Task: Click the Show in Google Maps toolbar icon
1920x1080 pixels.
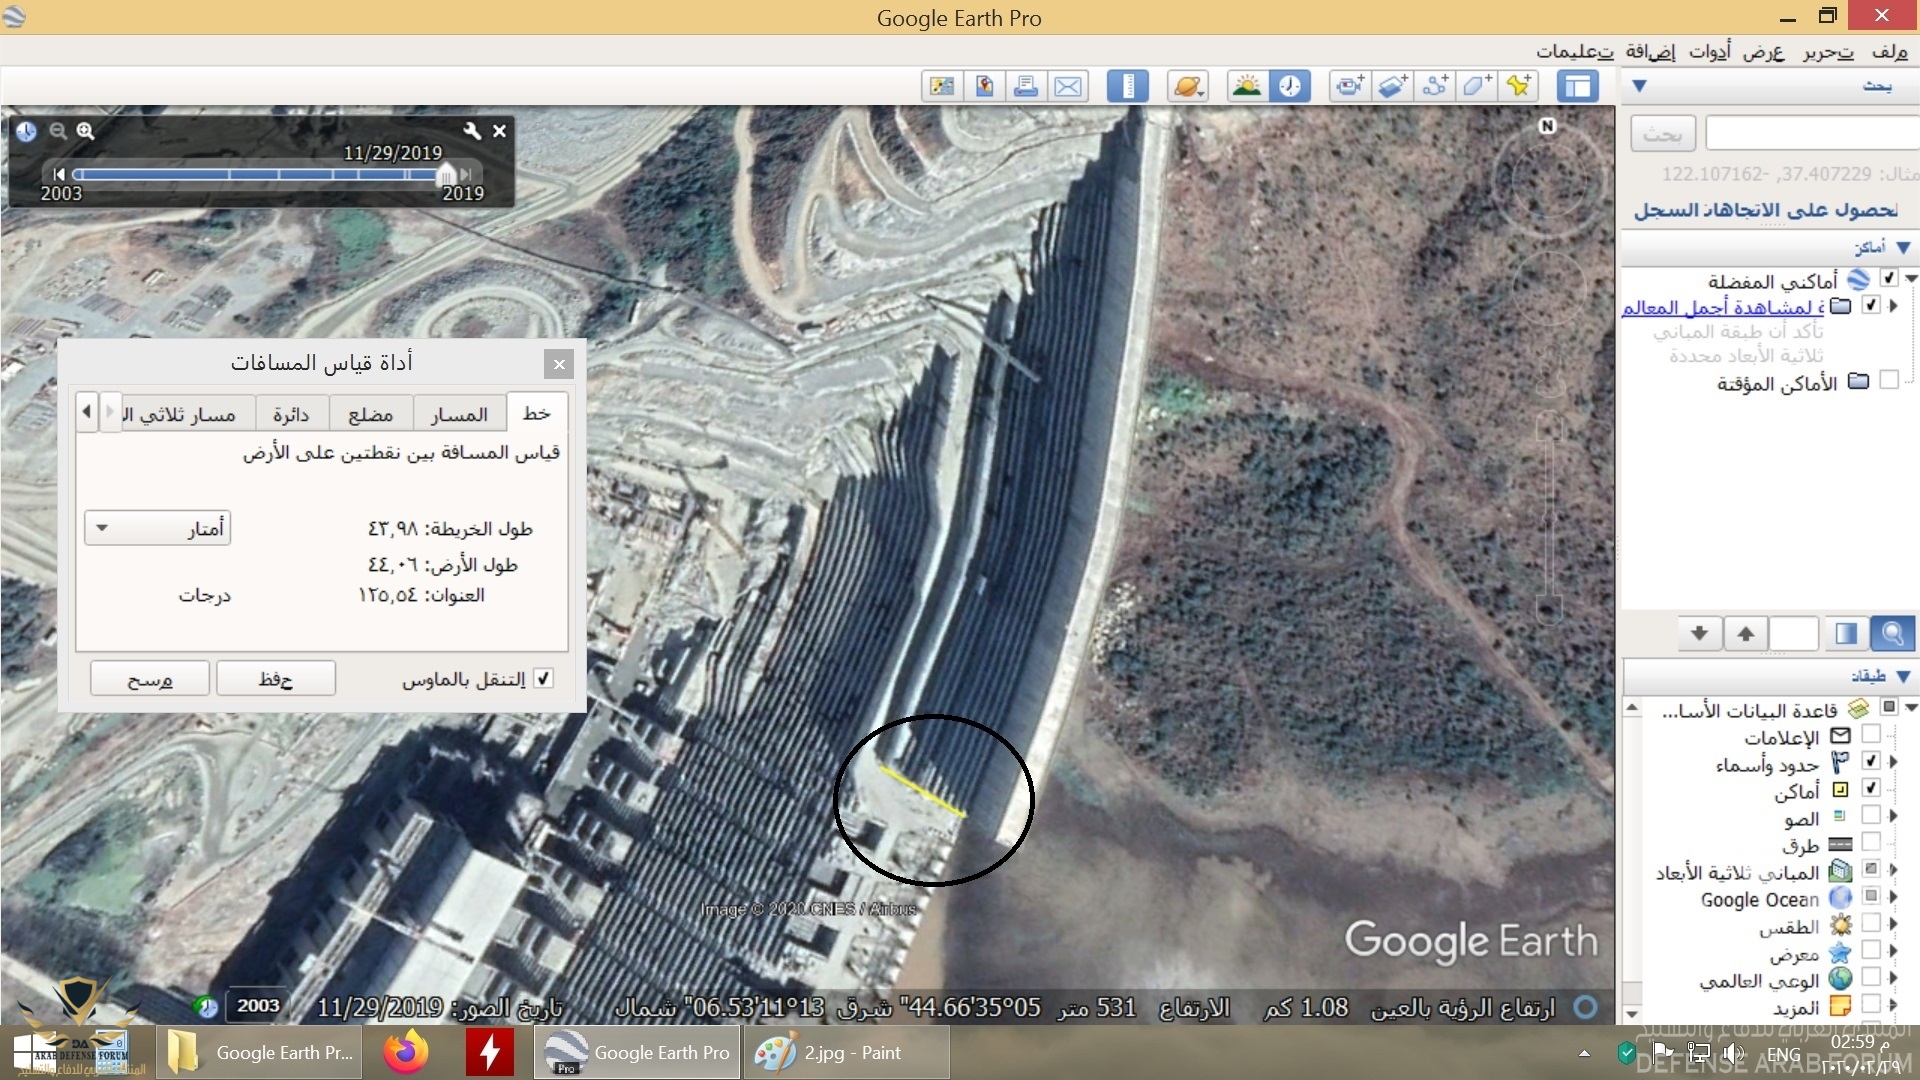Action: coord(942,86)
